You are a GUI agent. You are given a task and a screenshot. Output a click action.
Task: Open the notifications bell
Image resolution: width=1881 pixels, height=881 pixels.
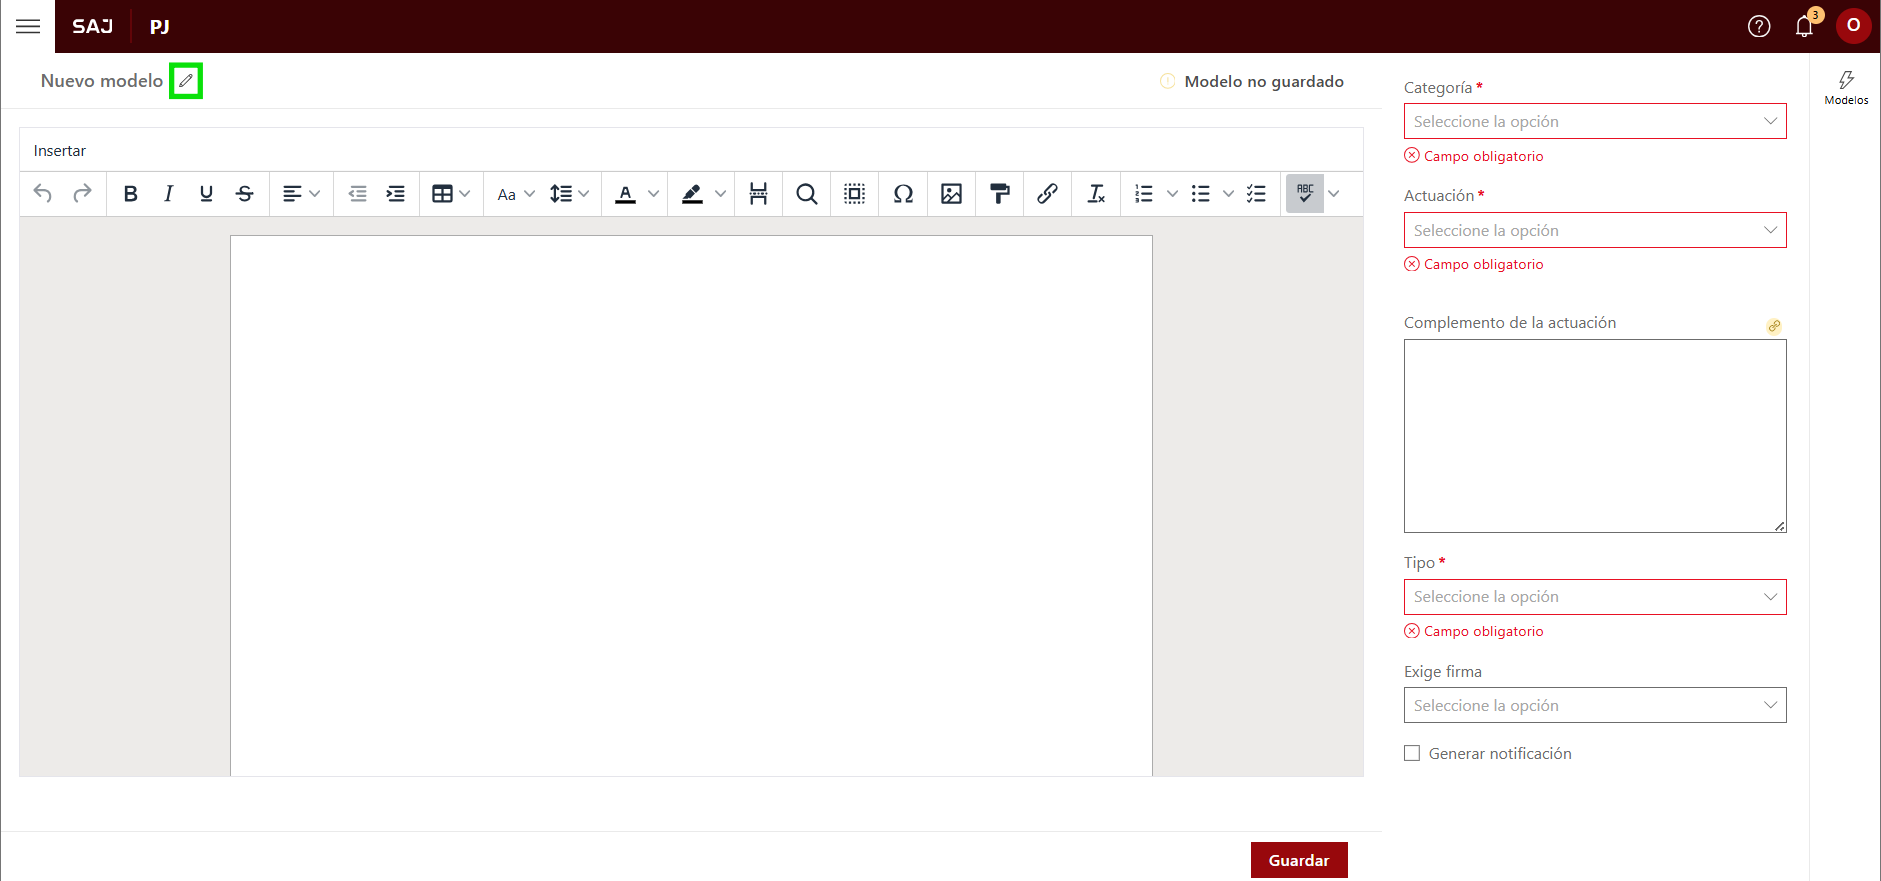click(x=1804, y=26)
